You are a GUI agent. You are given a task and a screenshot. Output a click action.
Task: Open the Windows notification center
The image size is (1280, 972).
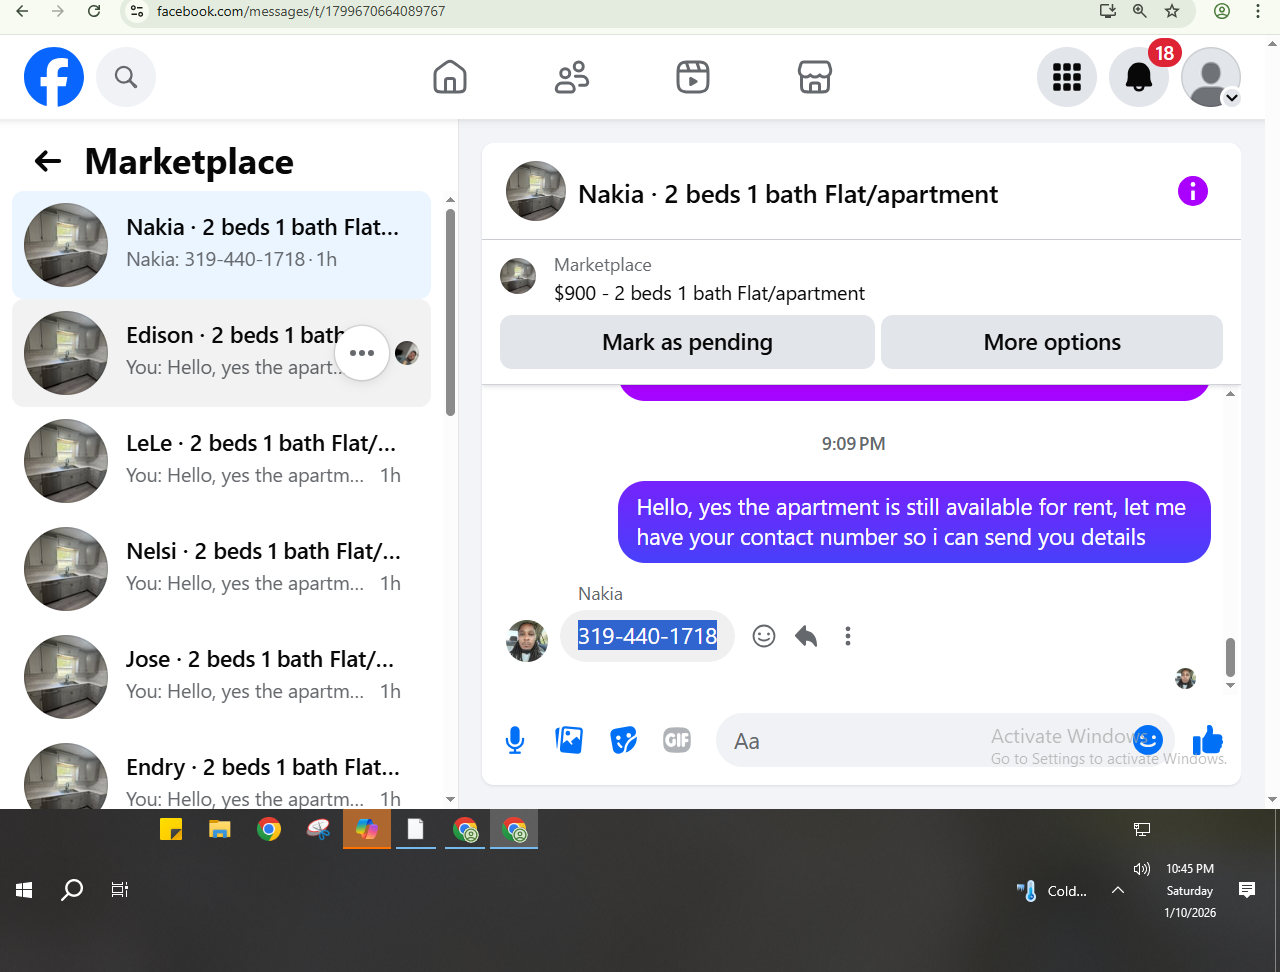tap(1247, 889)
